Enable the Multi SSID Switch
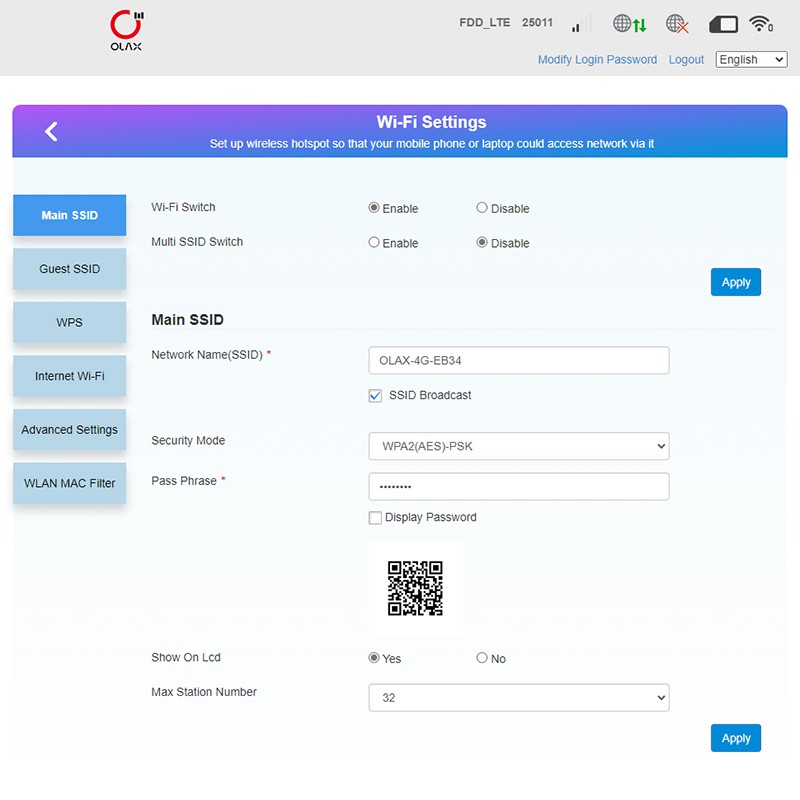This screenshot has height=800, width=800. coord(374,243)
